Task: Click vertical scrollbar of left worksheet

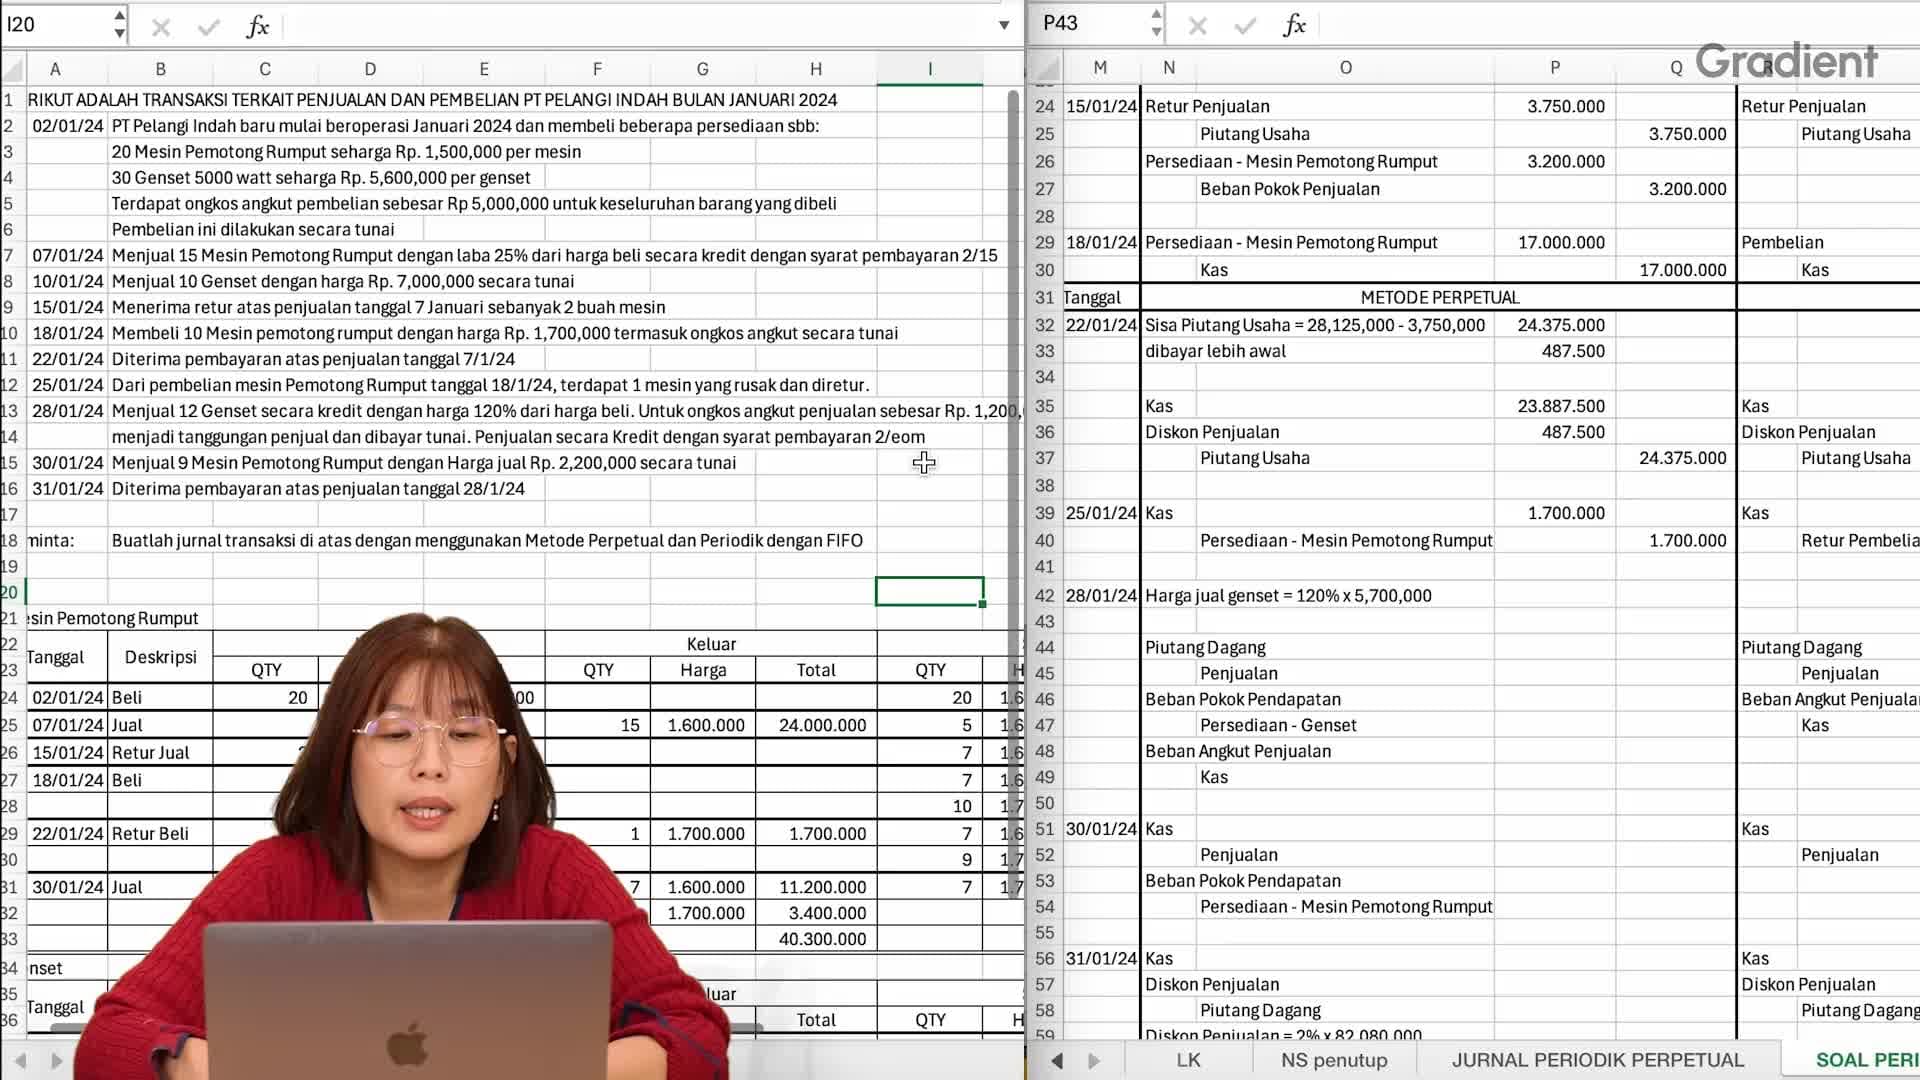Action: (x=1013, y=494)
